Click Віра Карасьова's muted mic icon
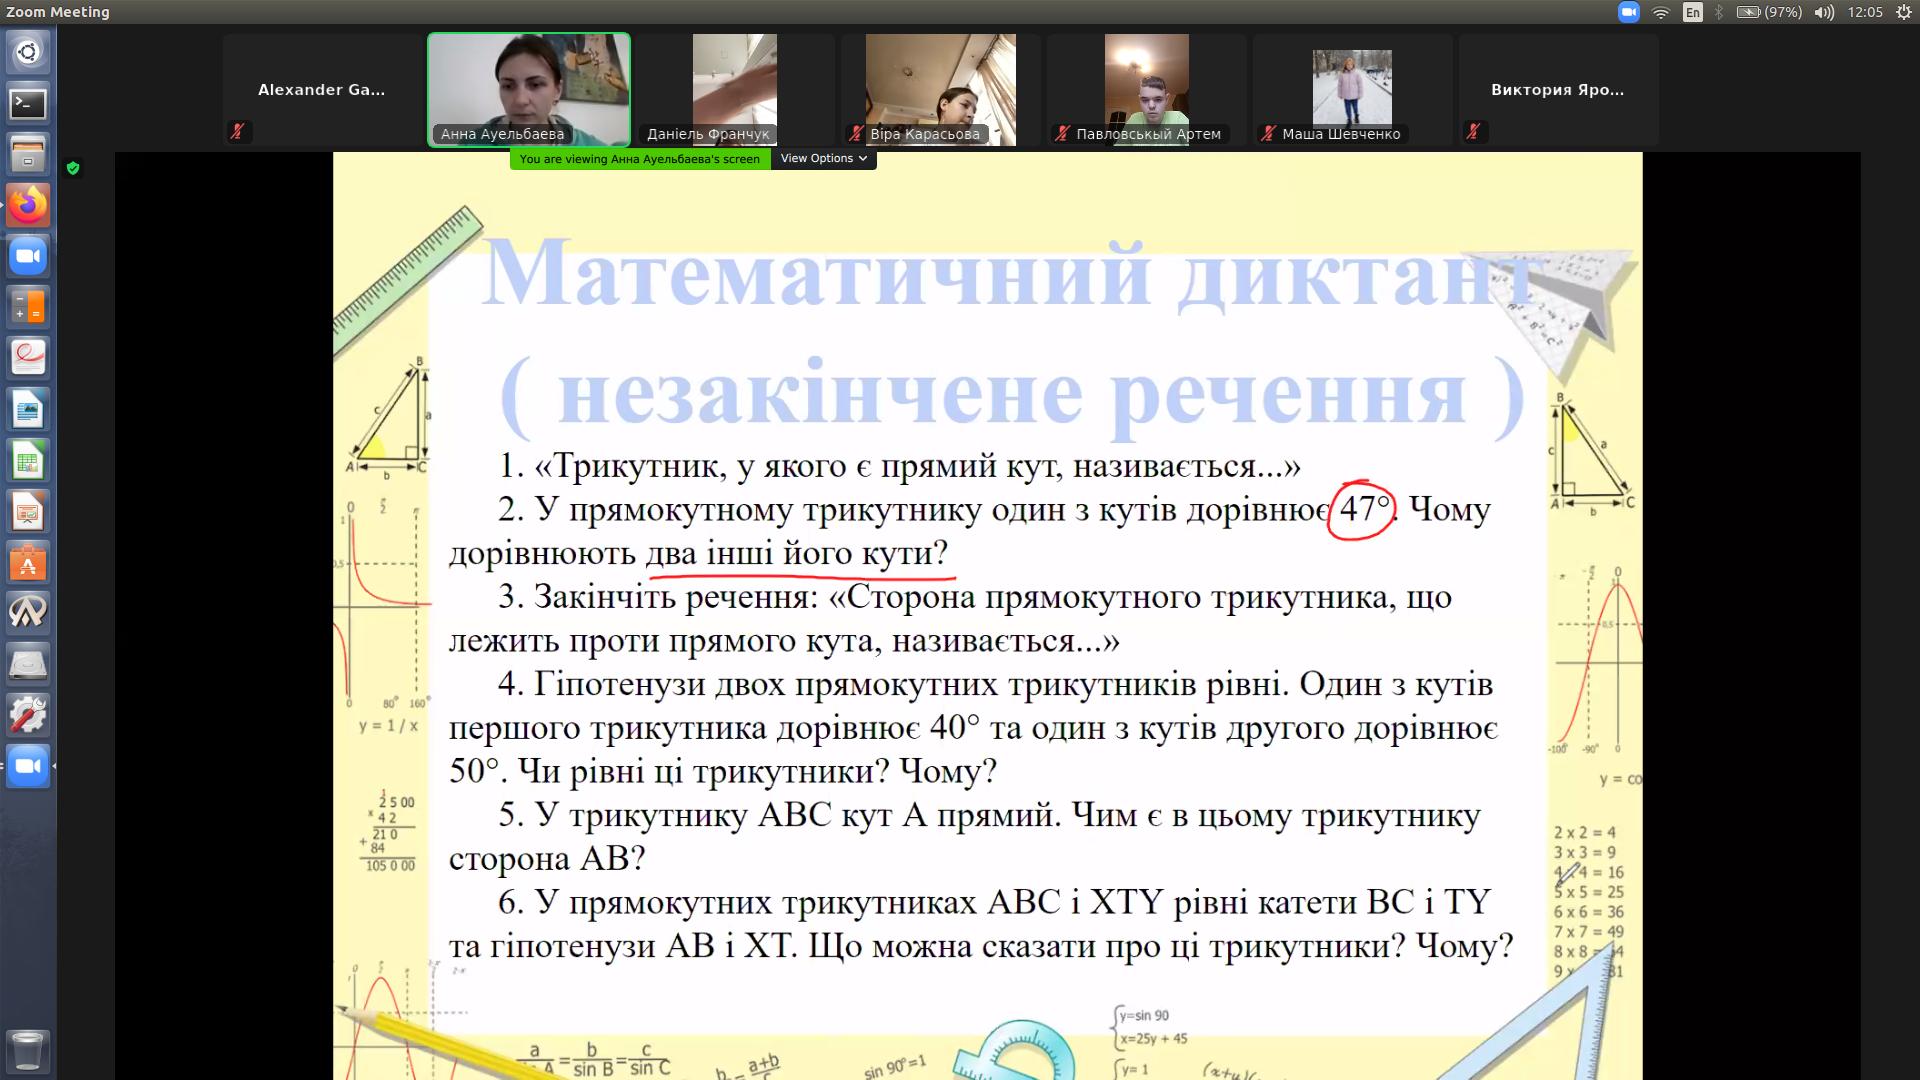Screen dimensions: 1920x1080 click(856, 133)
